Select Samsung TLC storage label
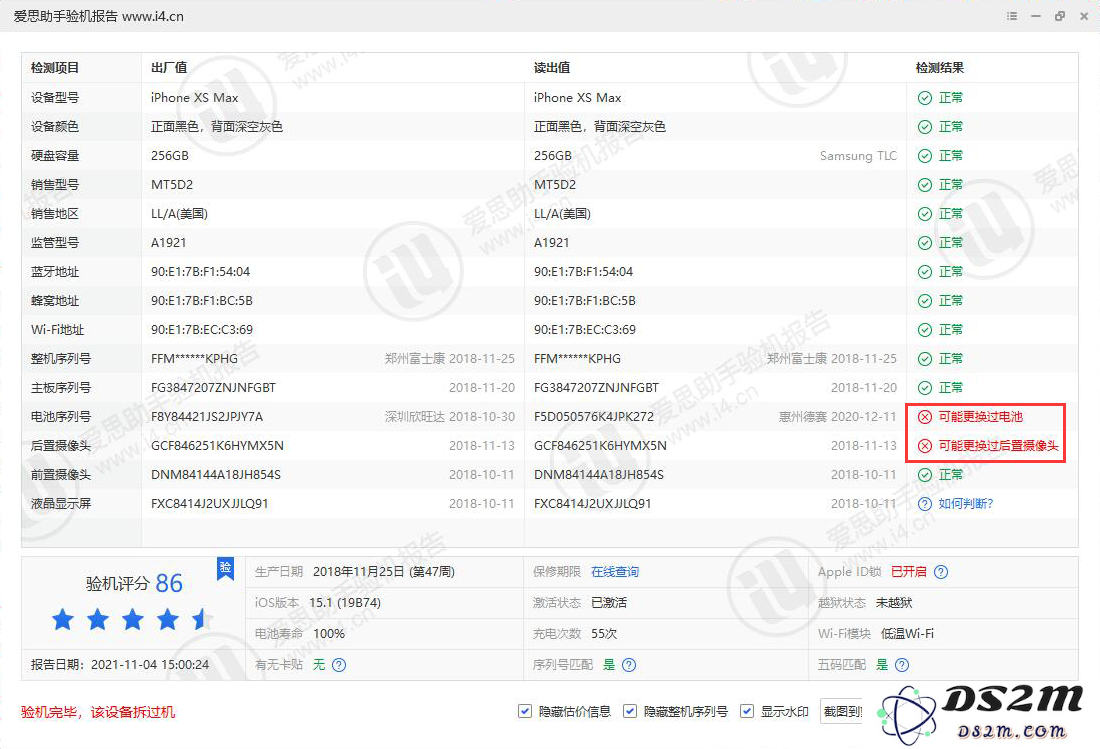 coord(859,156)
